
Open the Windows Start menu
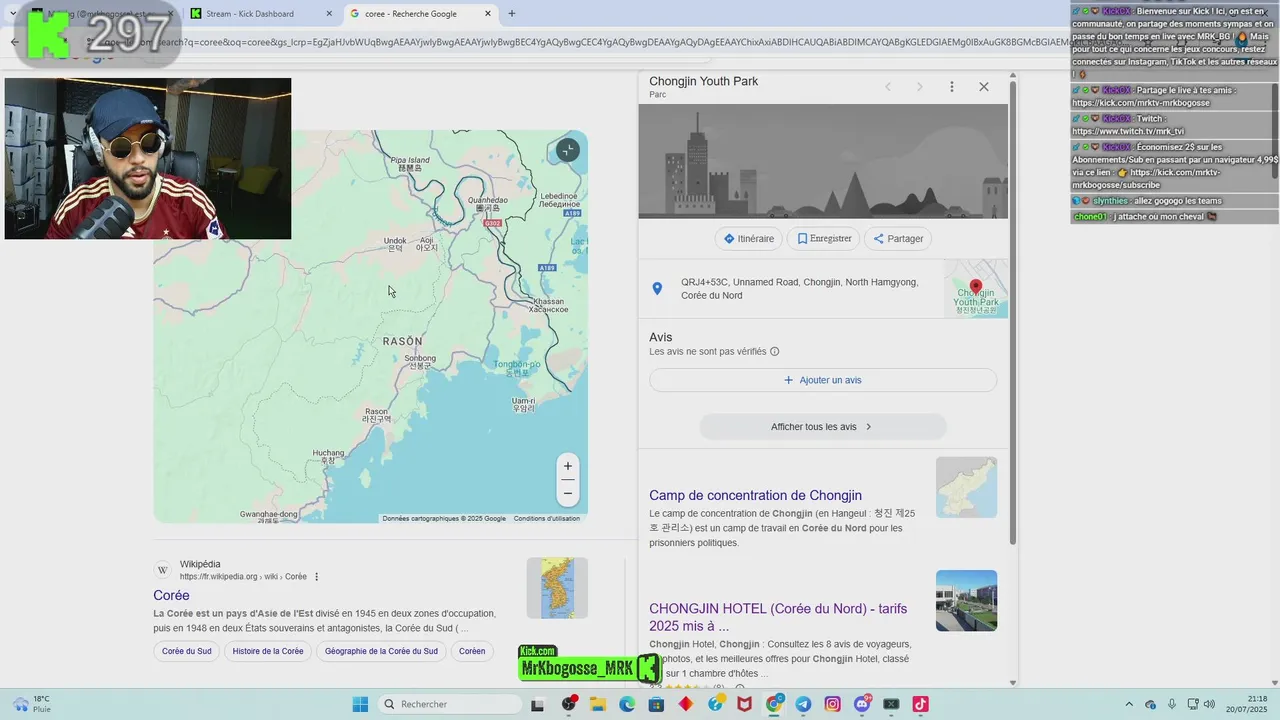pos(360,704)
